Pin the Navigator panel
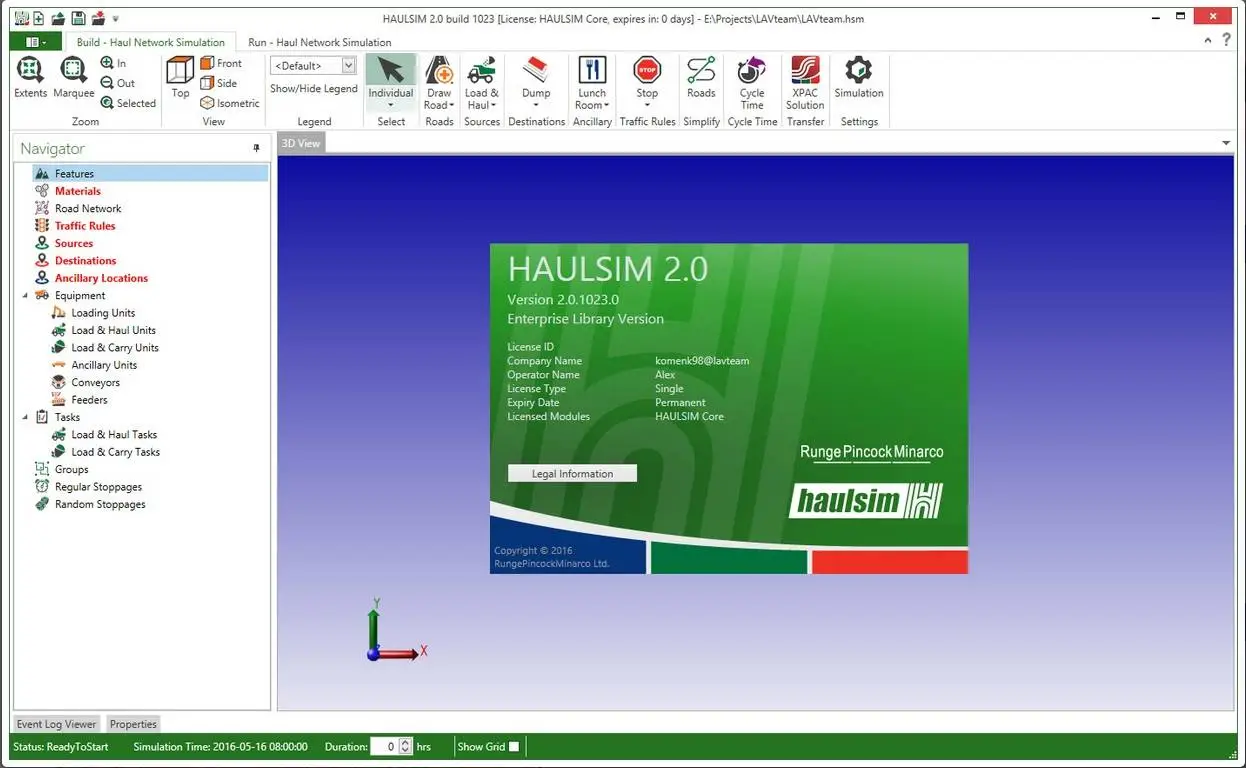The width and height of the screenshot is (1246, 768). click(256, 148)
